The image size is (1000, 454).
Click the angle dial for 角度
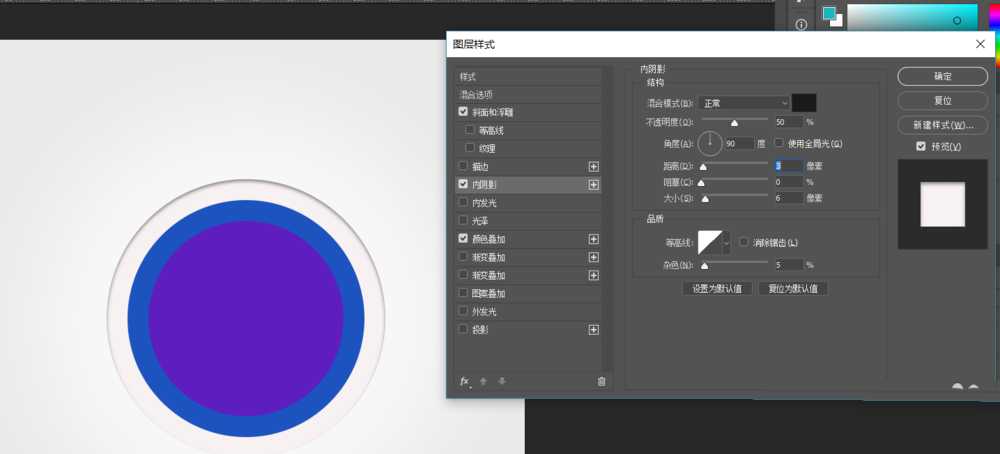click(710, 143)
